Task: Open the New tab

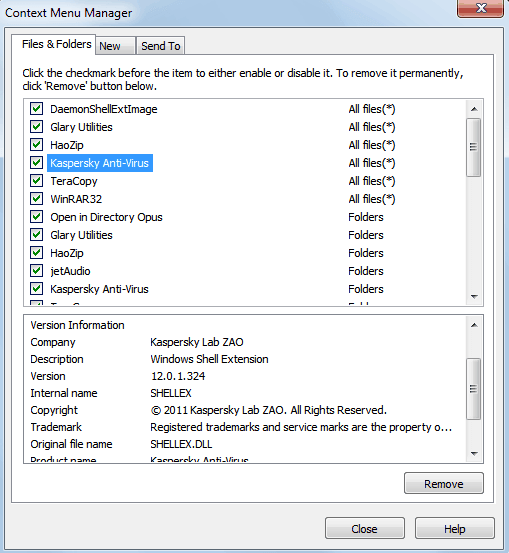Action: pos(115,46)
